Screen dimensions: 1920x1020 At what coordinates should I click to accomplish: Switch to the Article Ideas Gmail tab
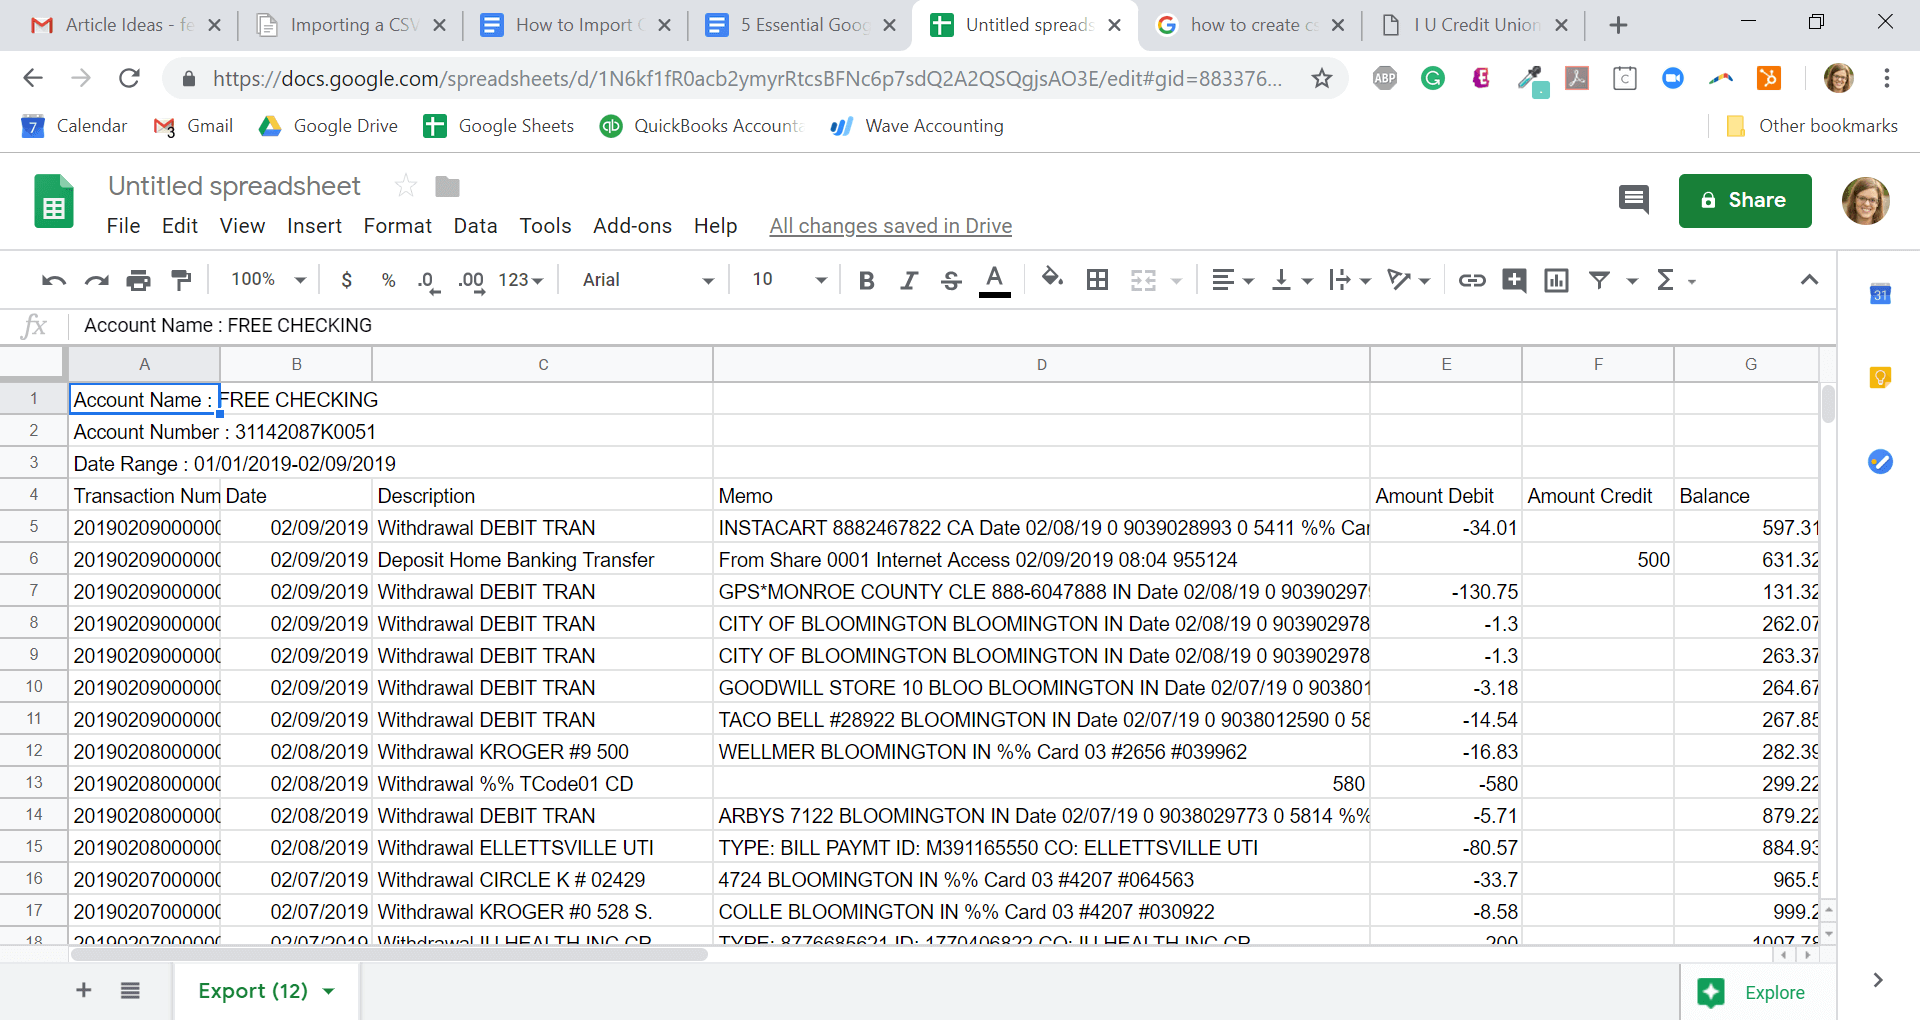125,25
